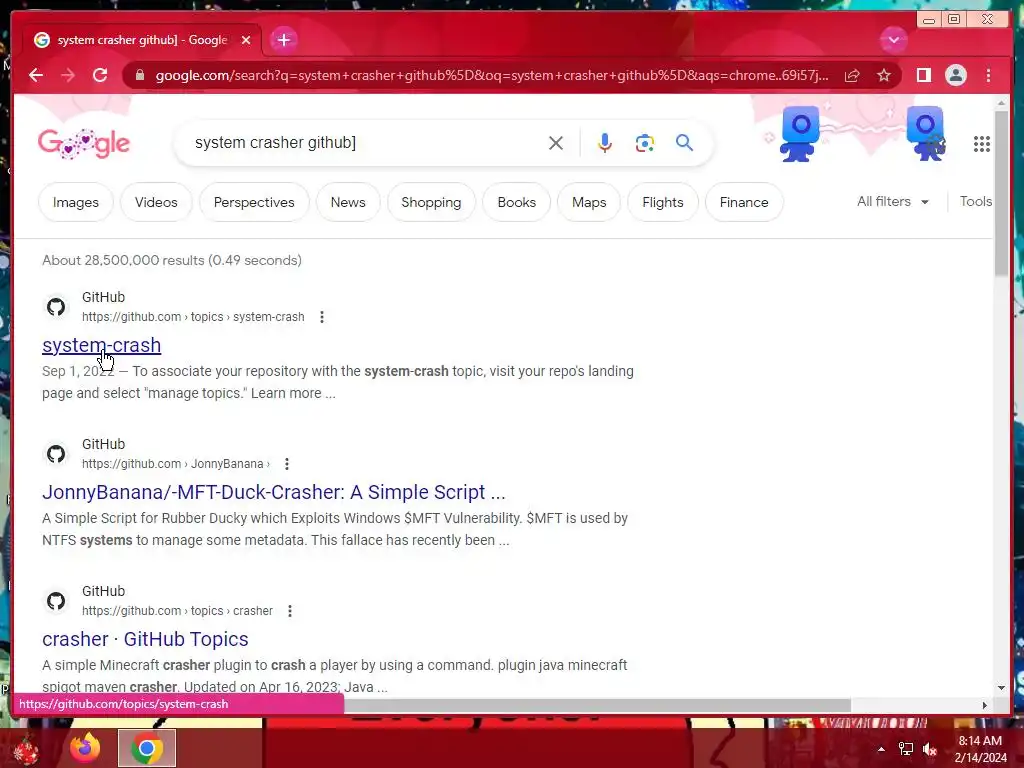Close the Google search tab
The height and width of the screenshot is (768, 1024).
click(x=246, y=40)
